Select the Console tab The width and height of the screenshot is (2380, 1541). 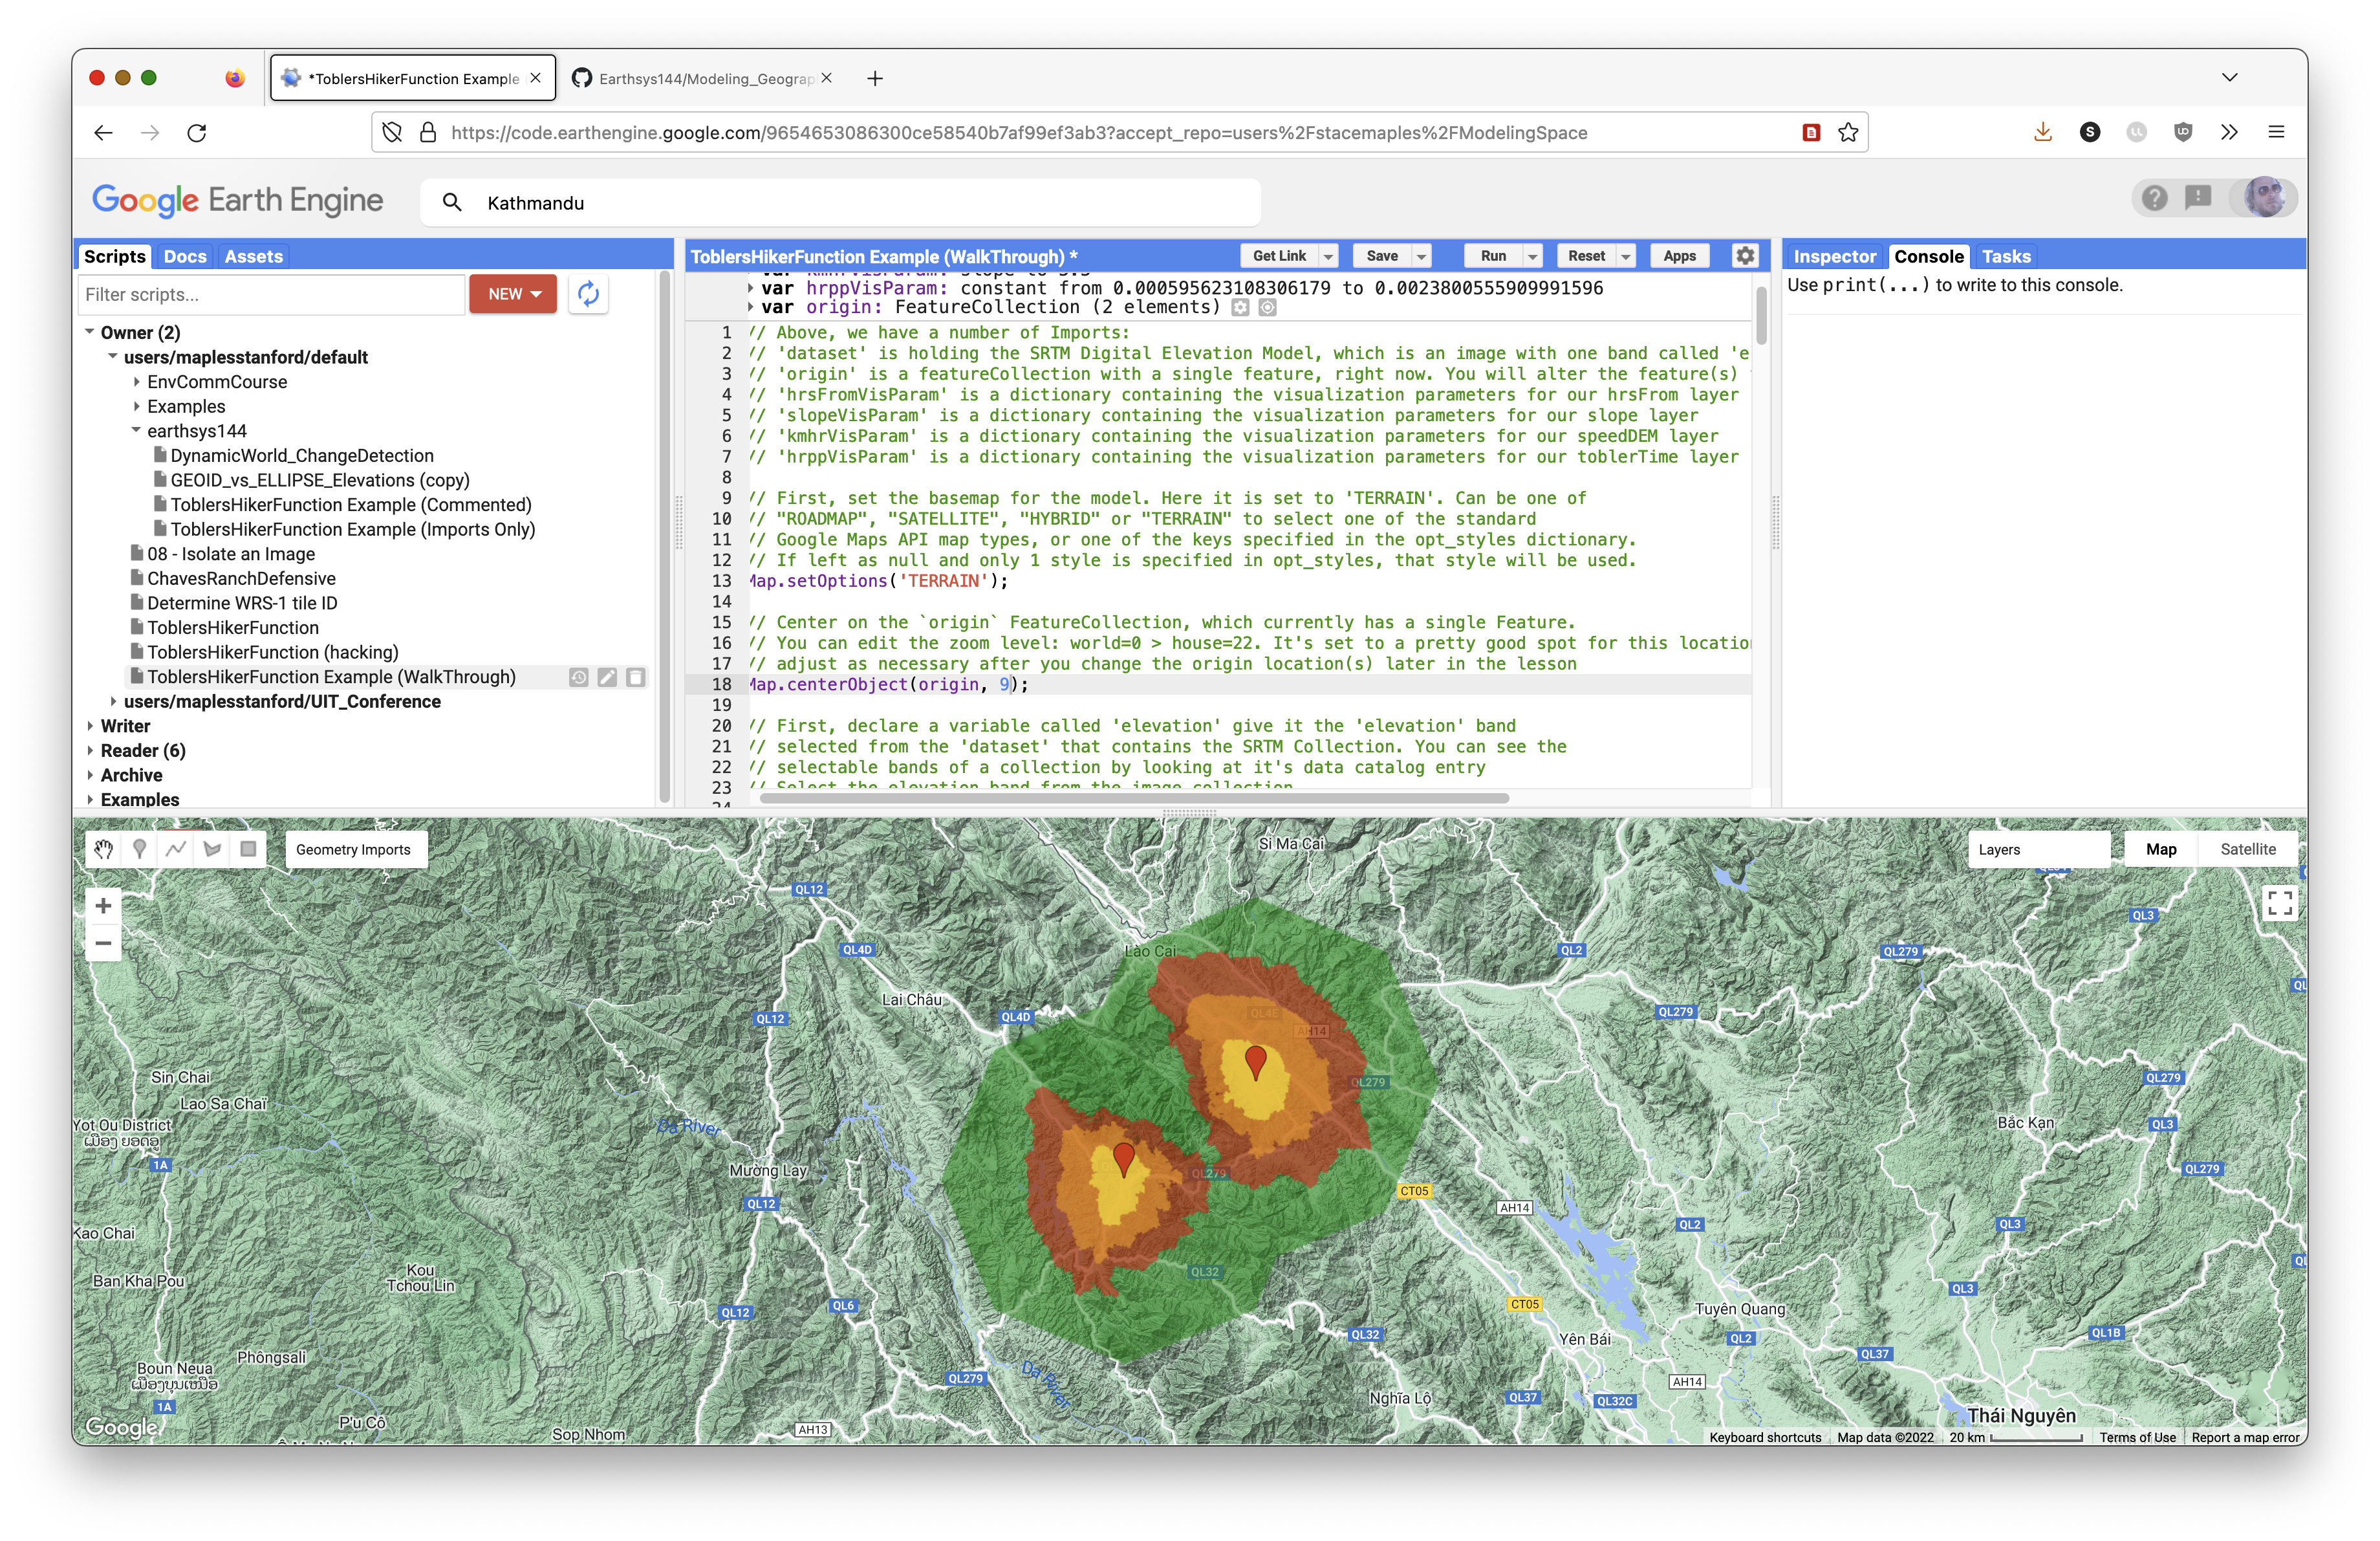[x=1928, y=256]
